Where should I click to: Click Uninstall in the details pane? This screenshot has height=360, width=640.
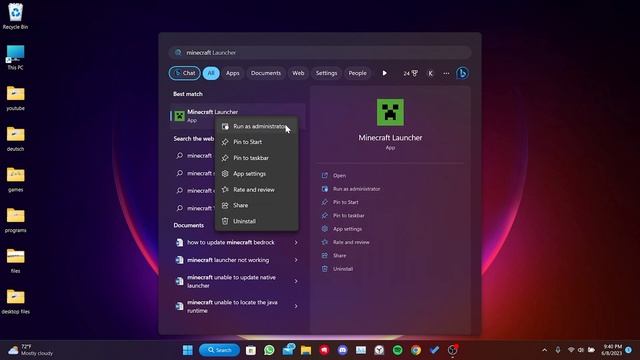click(x=337, y=269)
